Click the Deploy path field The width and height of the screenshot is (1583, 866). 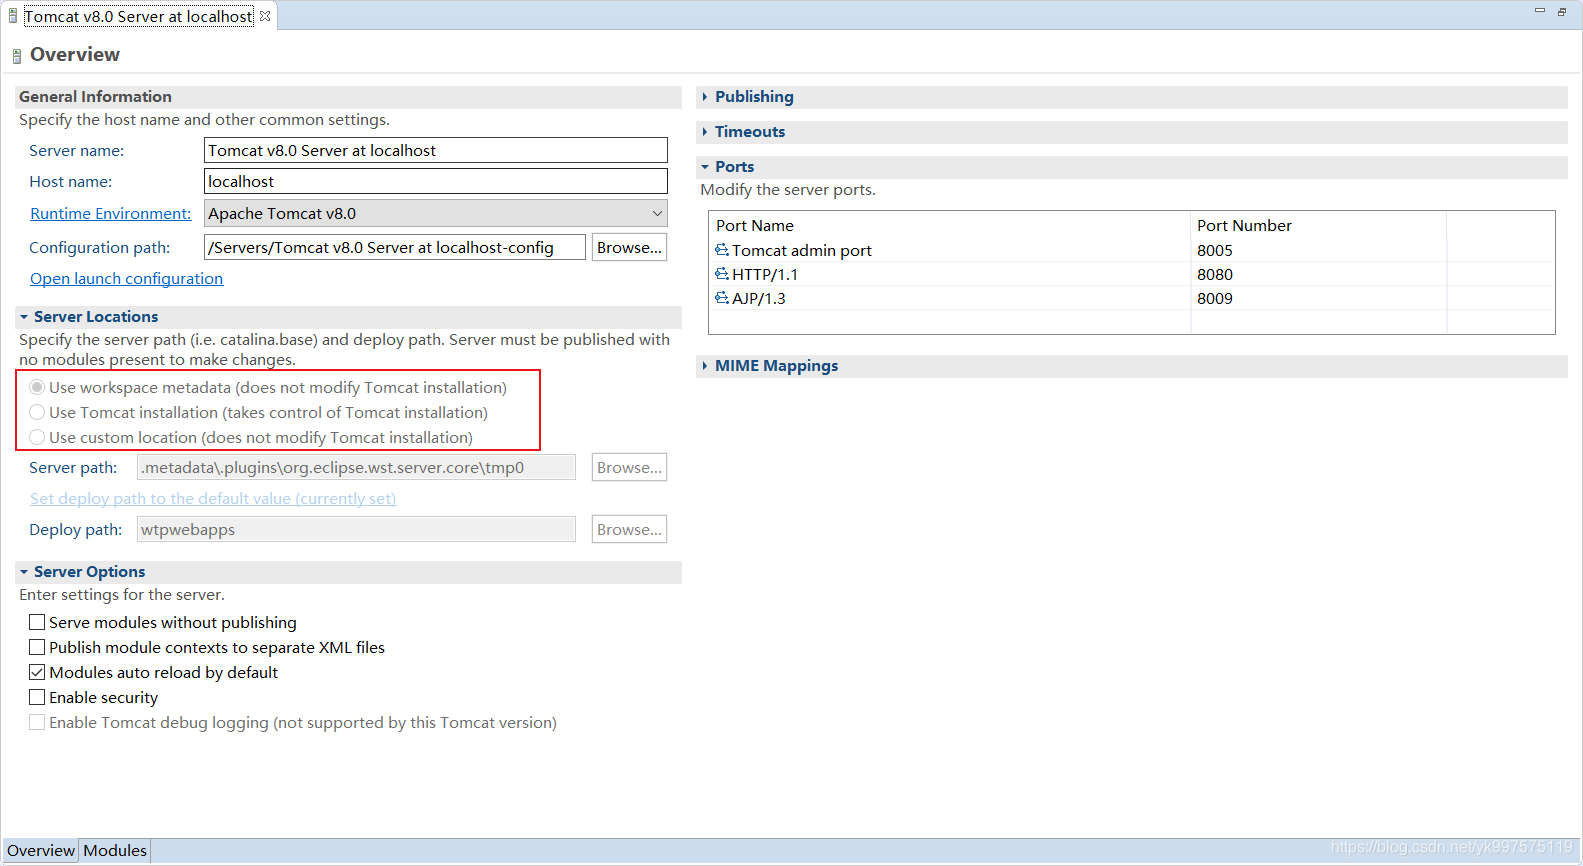(x=356, y=529)
